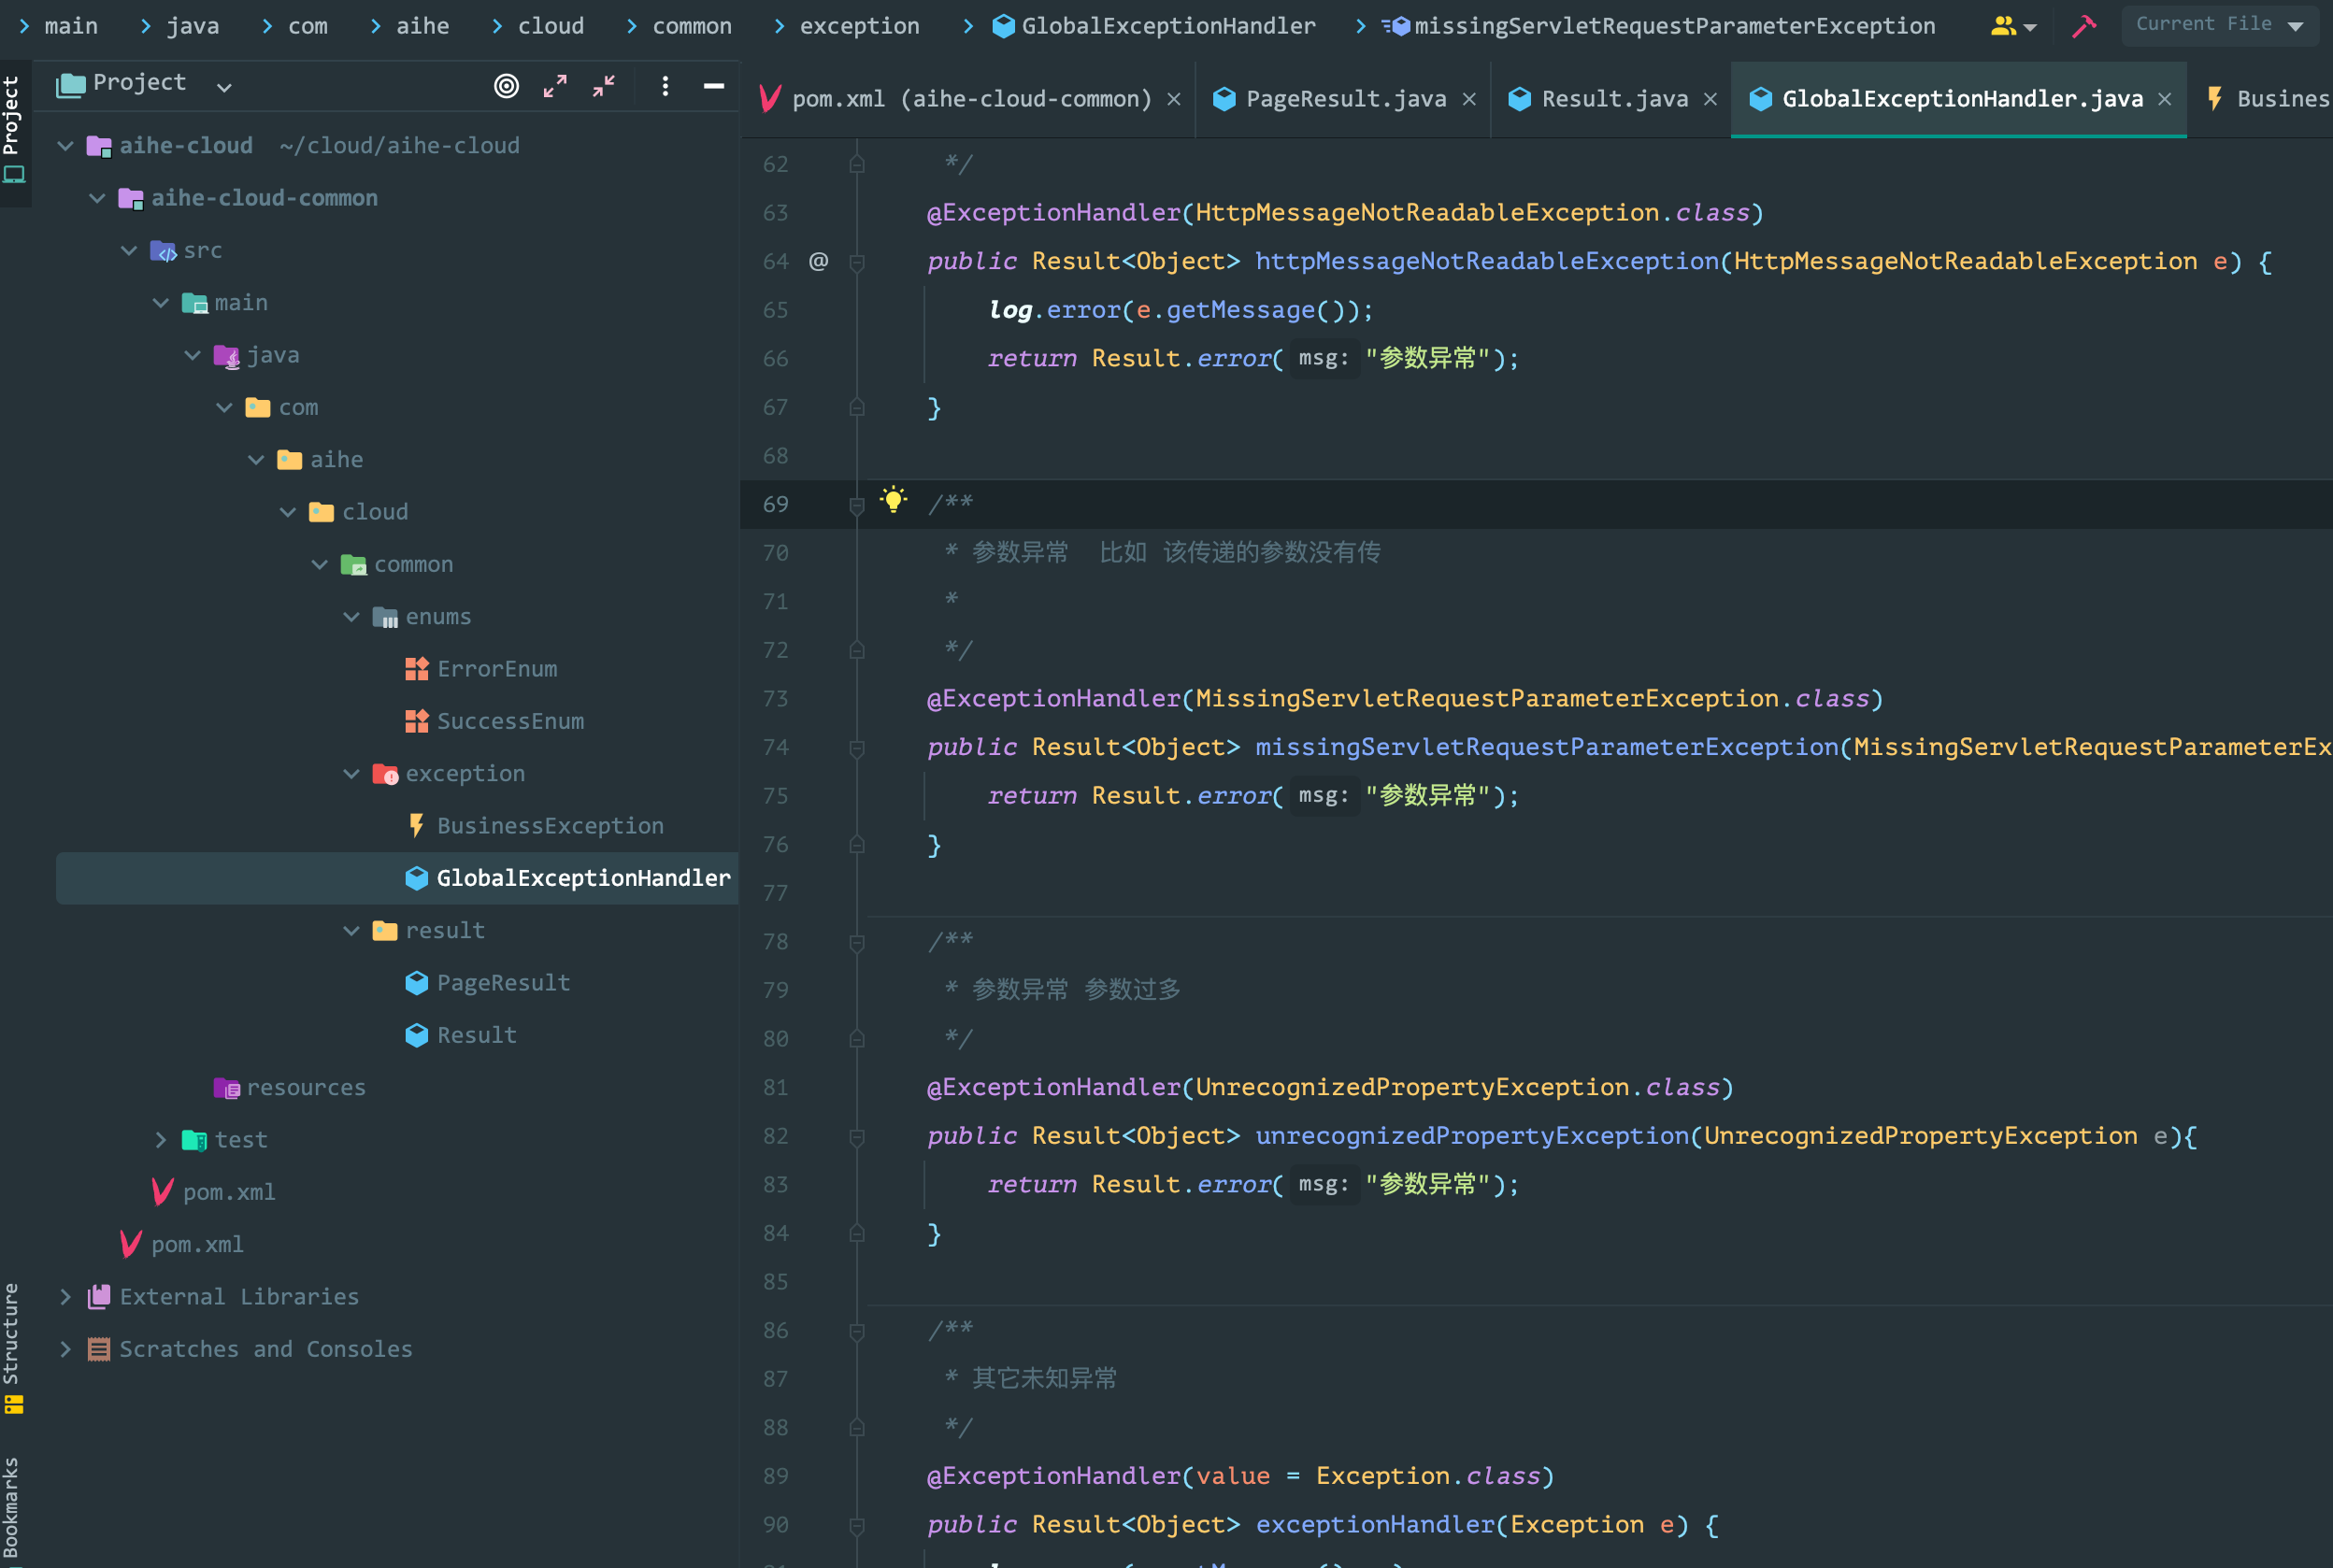The image size is (2333, 1568).
Task: Click Collapse All in Project panel
Action: [x=604, y=86]
